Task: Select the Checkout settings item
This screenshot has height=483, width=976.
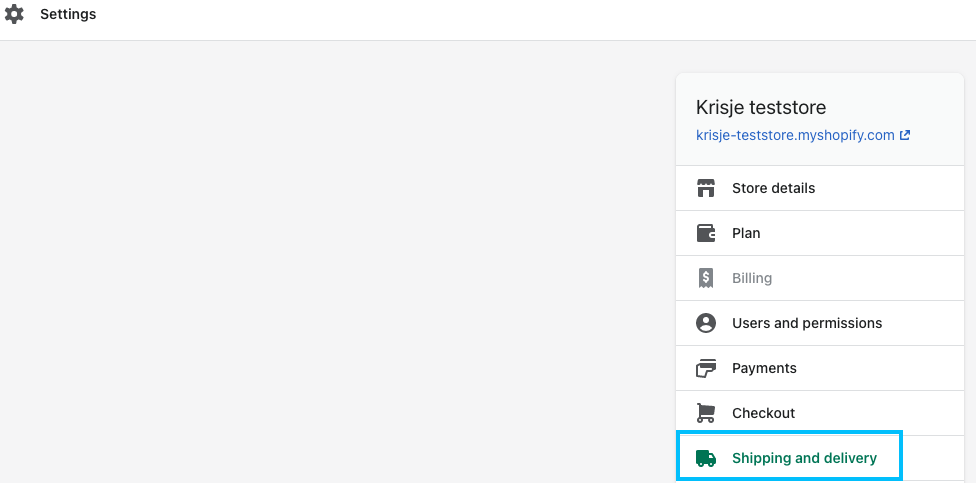Action: [820, 413]
